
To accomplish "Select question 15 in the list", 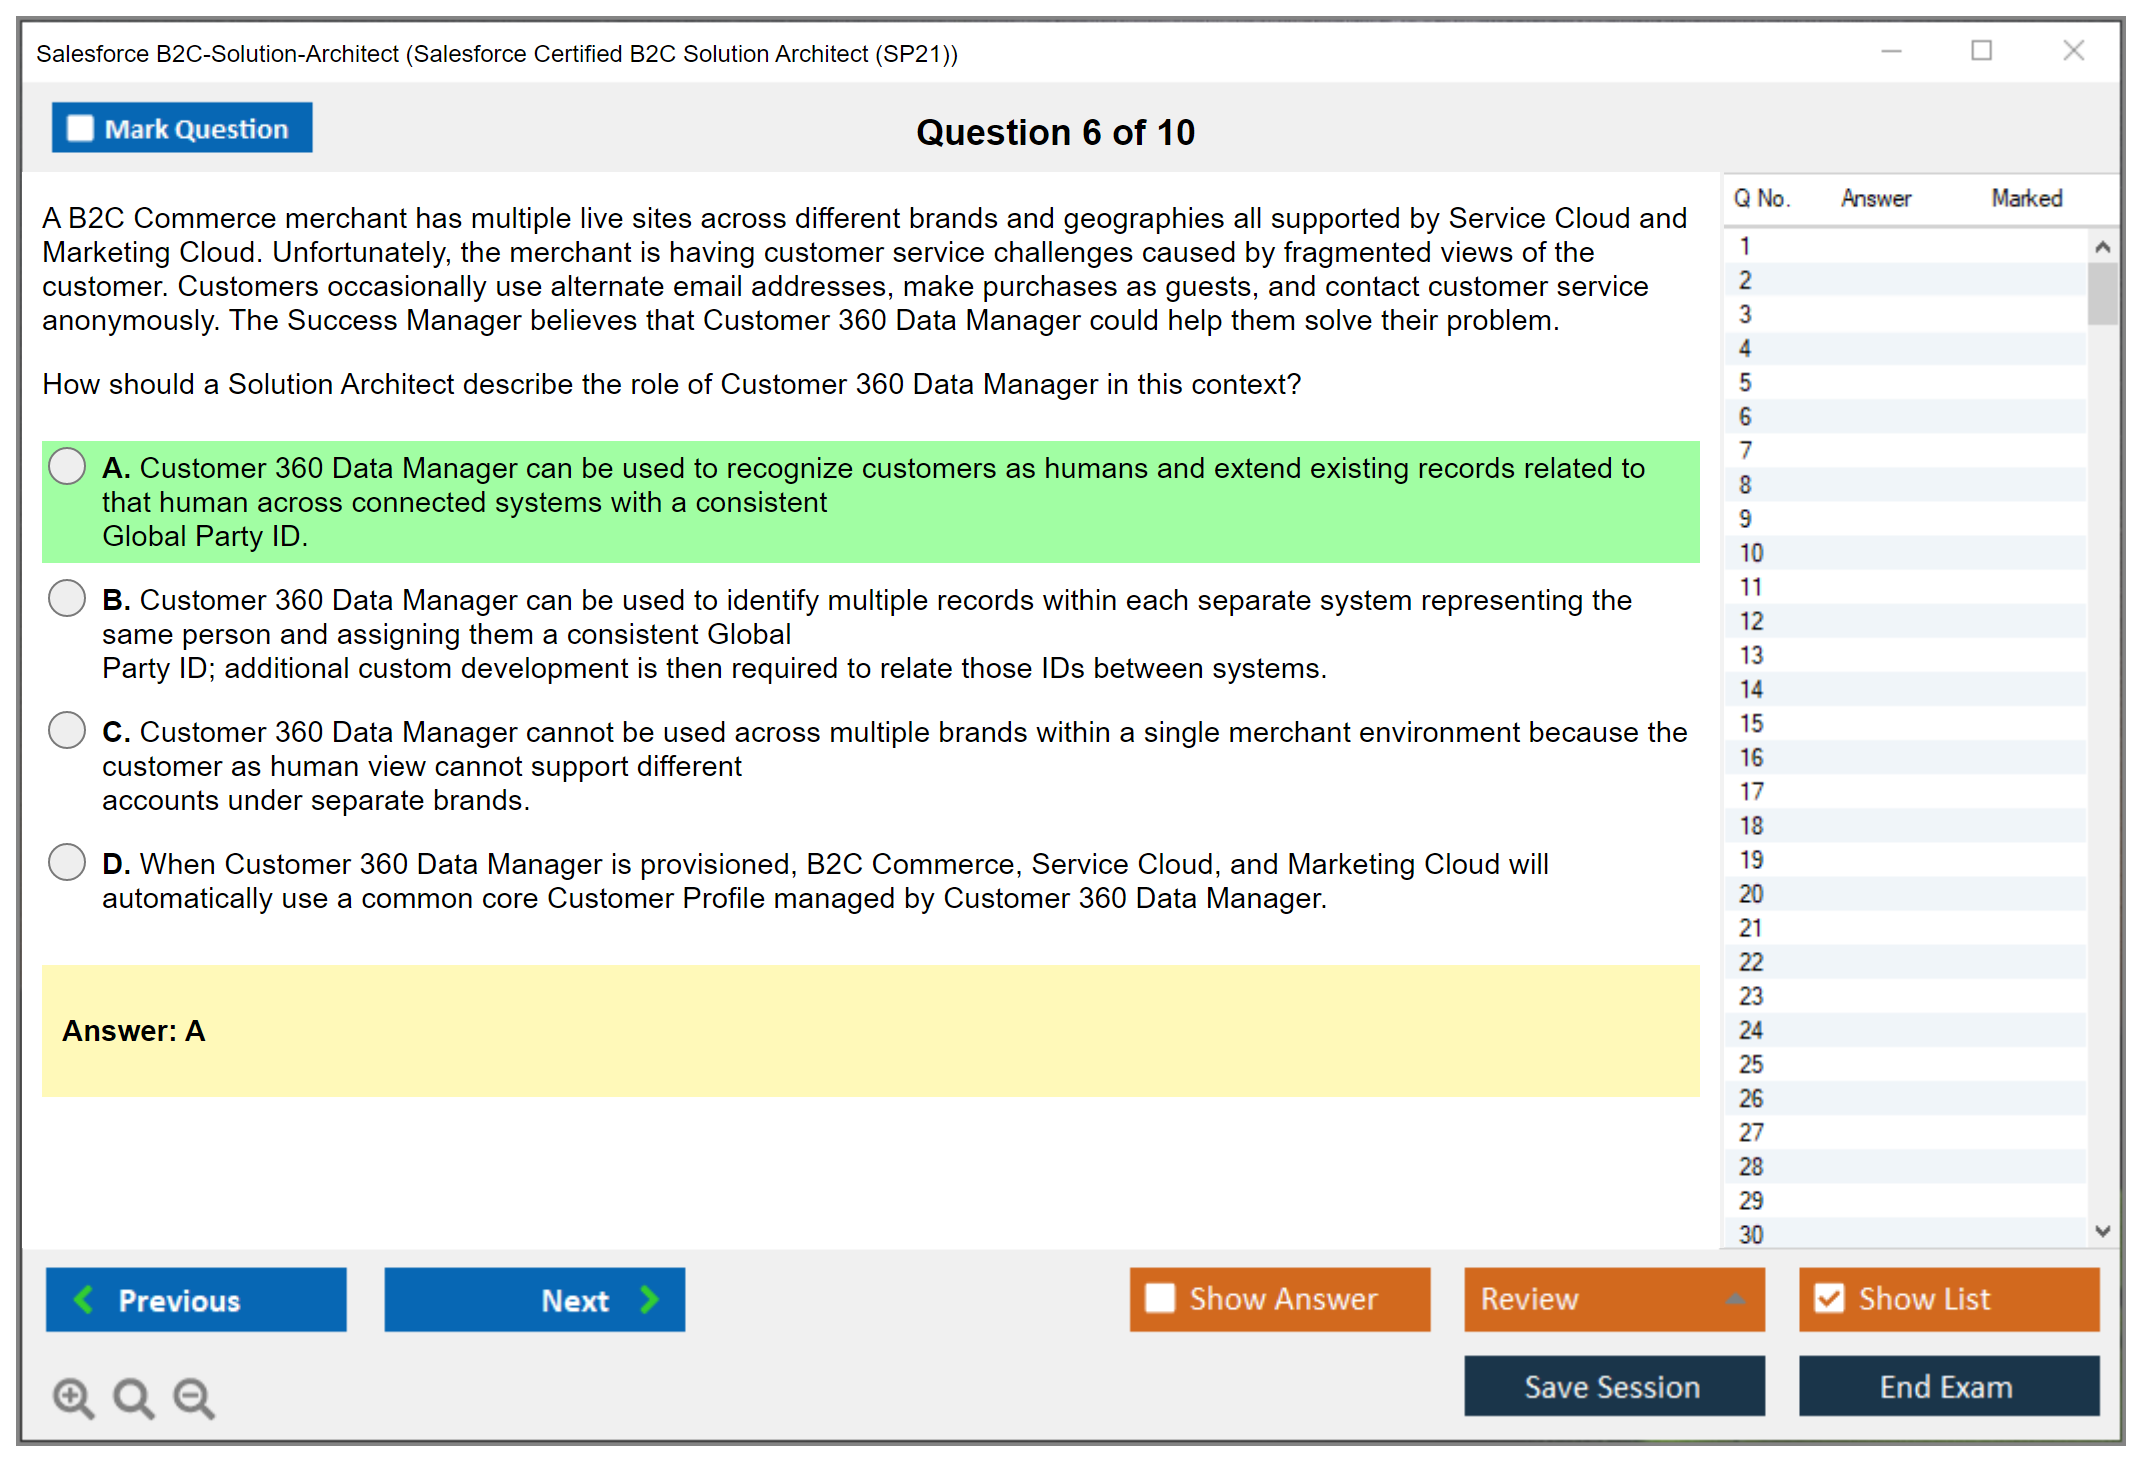I will click(x=1751, y=723).
